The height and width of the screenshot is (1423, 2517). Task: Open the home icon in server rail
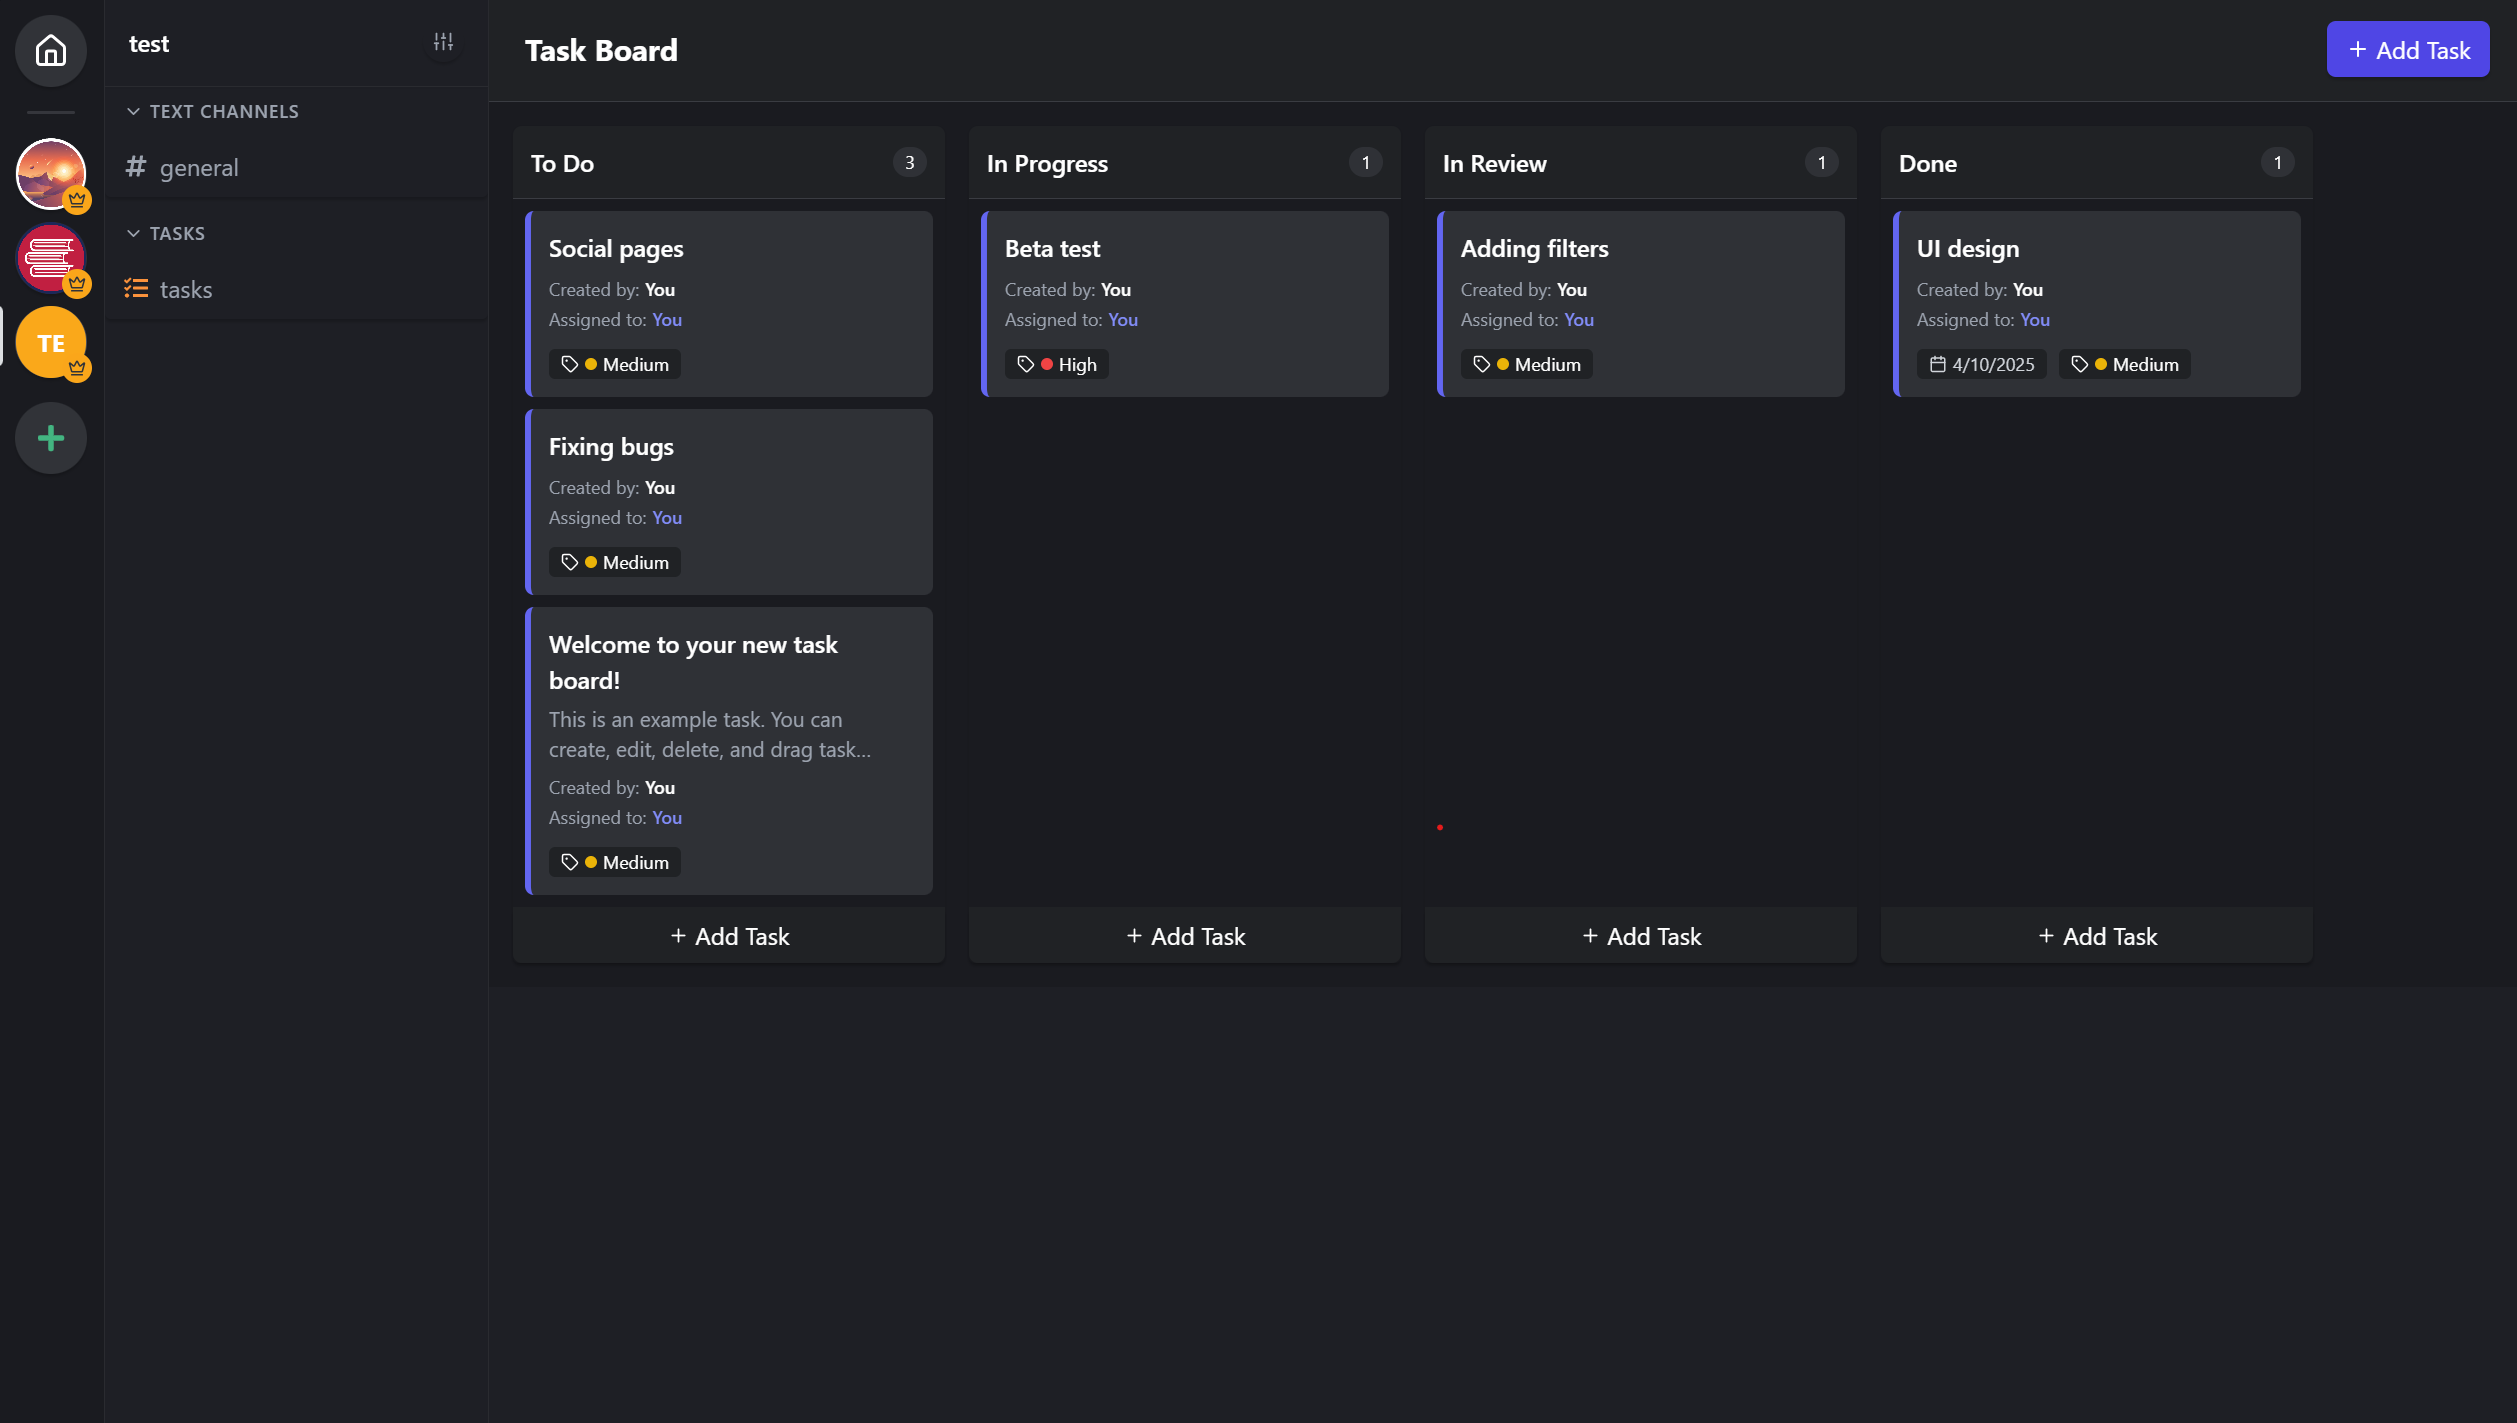point(51,50)
